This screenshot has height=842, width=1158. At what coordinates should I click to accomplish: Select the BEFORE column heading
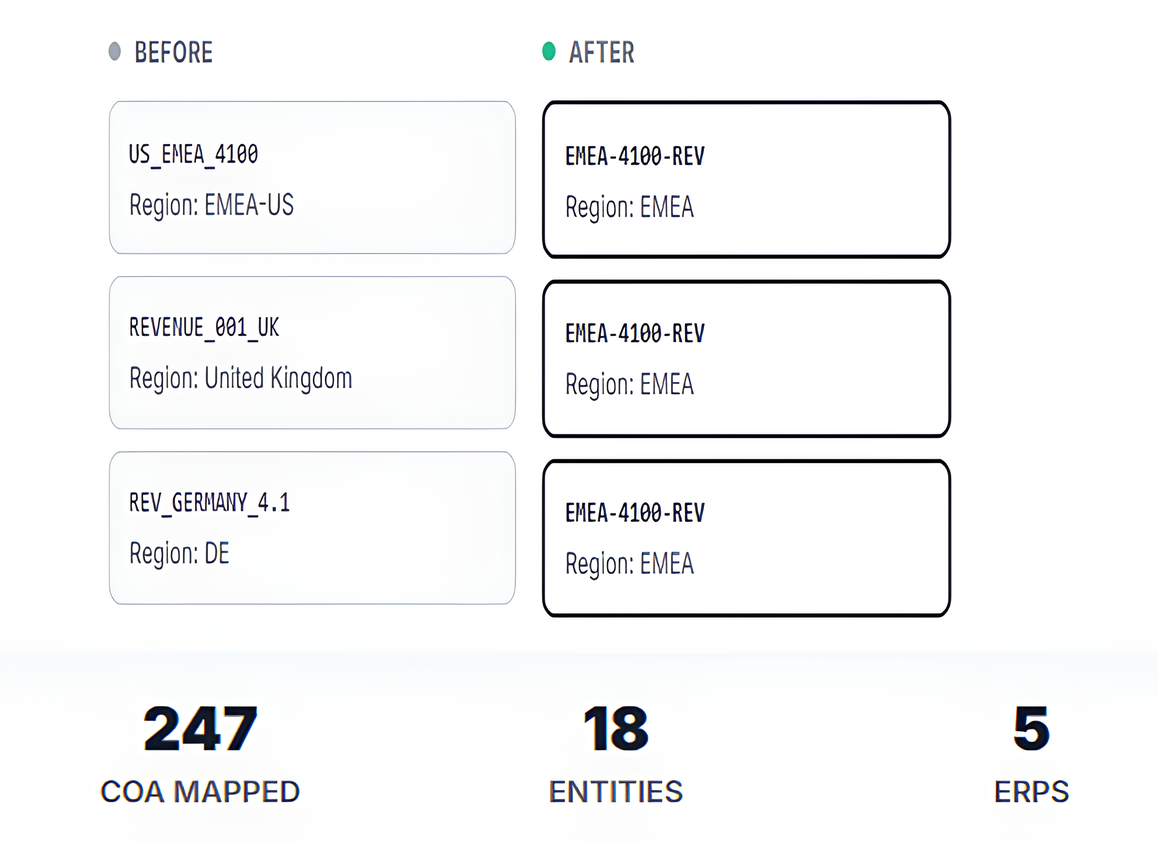coord(173,52)
